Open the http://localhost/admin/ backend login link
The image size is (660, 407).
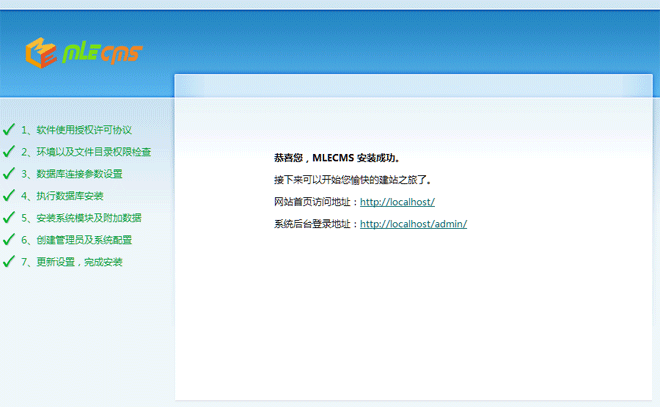click(x=413, y=224)
